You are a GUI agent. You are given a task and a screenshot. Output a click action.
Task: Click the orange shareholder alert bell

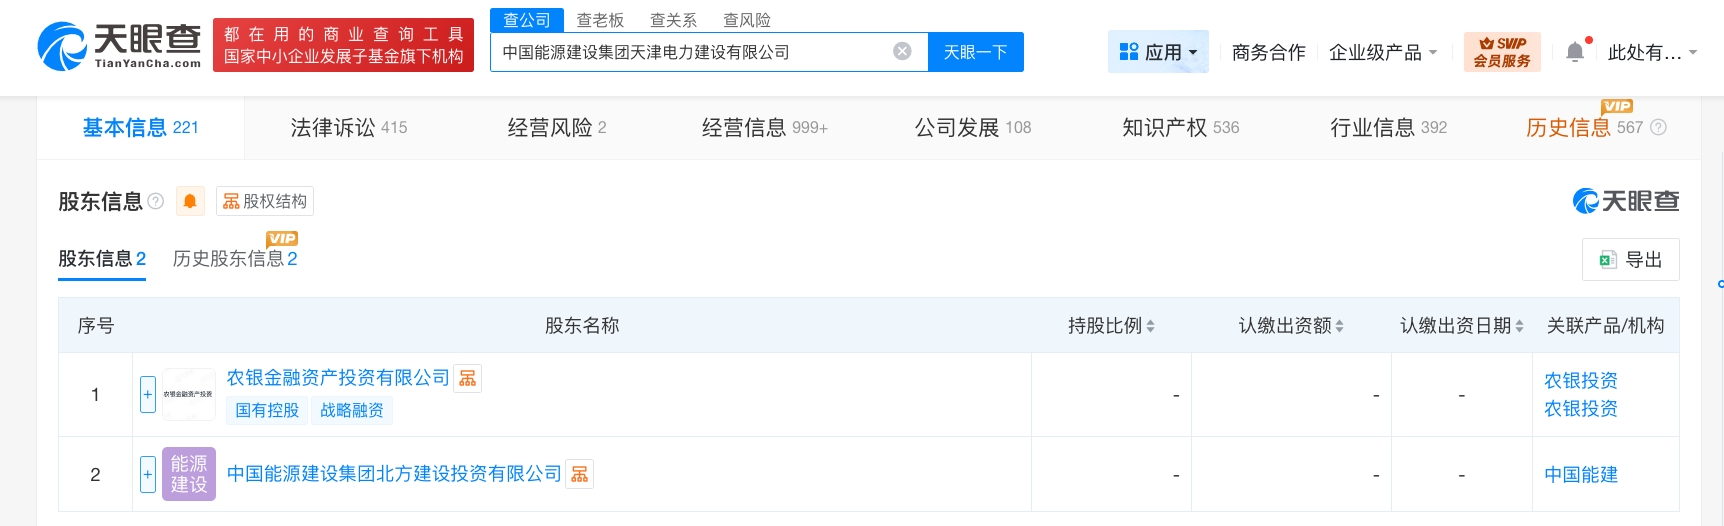tap(190, 201)
